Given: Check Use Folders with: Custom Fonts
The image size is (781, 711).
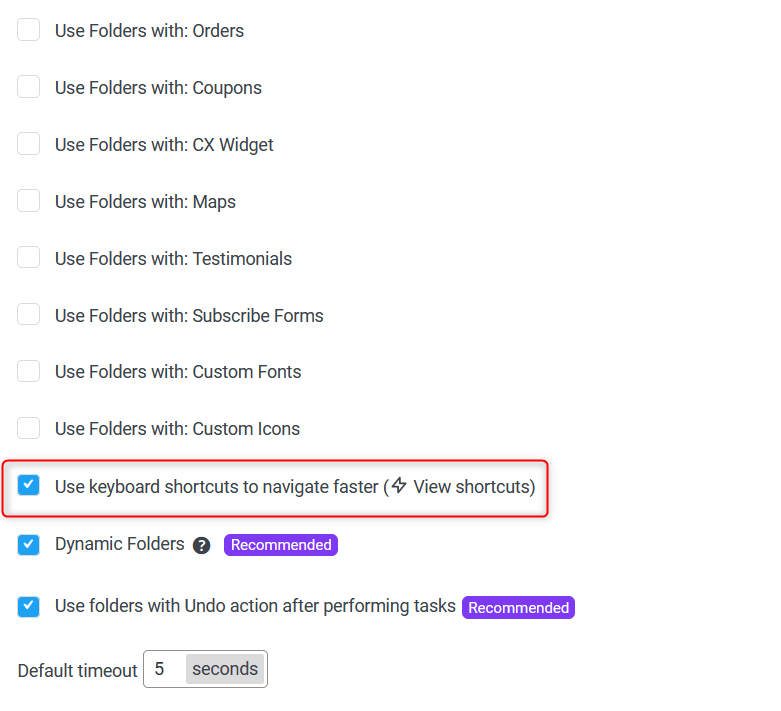Looking at the screenshot, I should (28, 371).
